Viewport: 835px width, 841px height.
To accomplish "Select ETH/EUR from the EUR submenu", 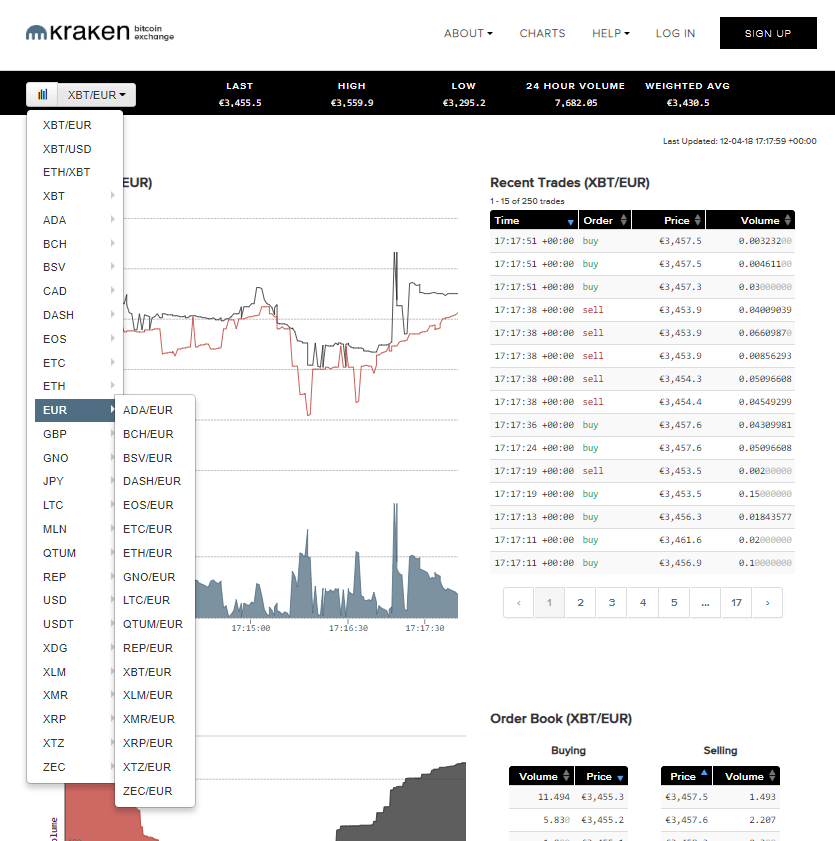I will 147,553.
